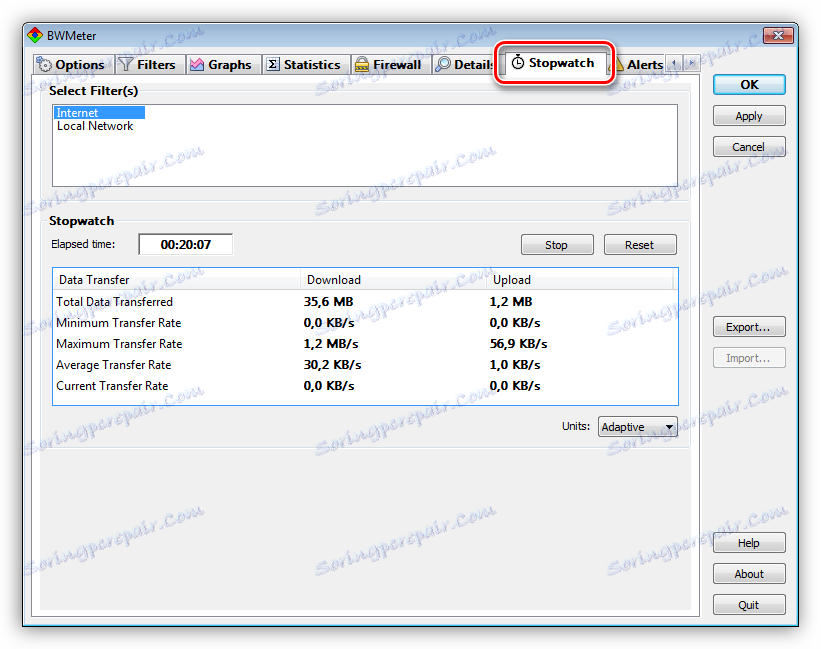Click the 30,2 KB/s average download value
The image size is (821, 649).
(332, 364)
